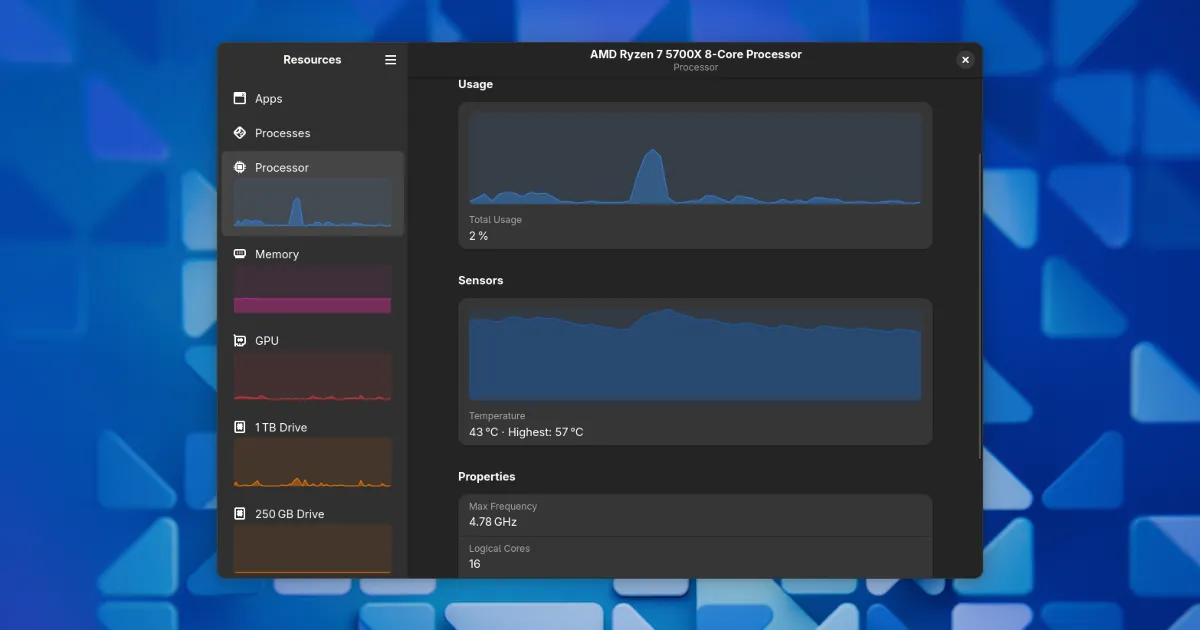This screenshot has height=630, width=1200.
Task: Select the Logical Cores property row
Action: [x=695, y=557]
